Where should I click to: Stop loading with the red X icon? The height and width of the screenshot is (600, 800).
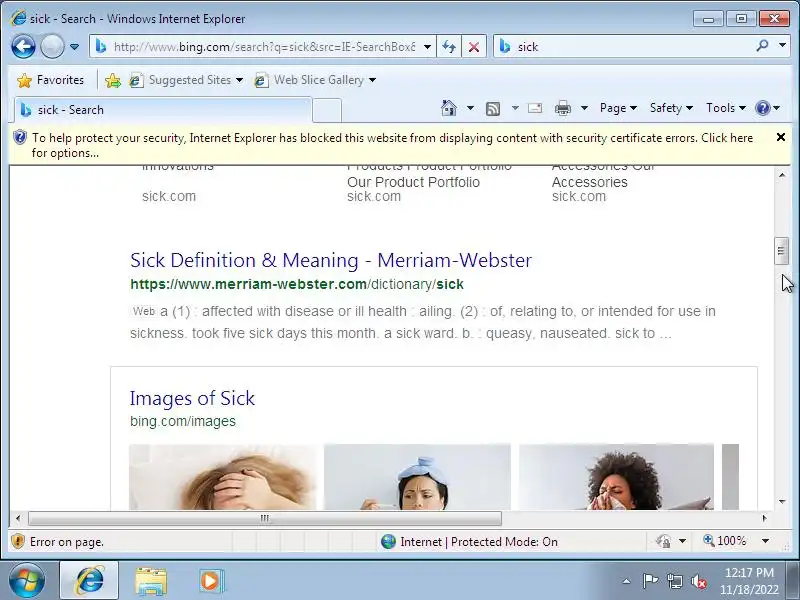474,47
